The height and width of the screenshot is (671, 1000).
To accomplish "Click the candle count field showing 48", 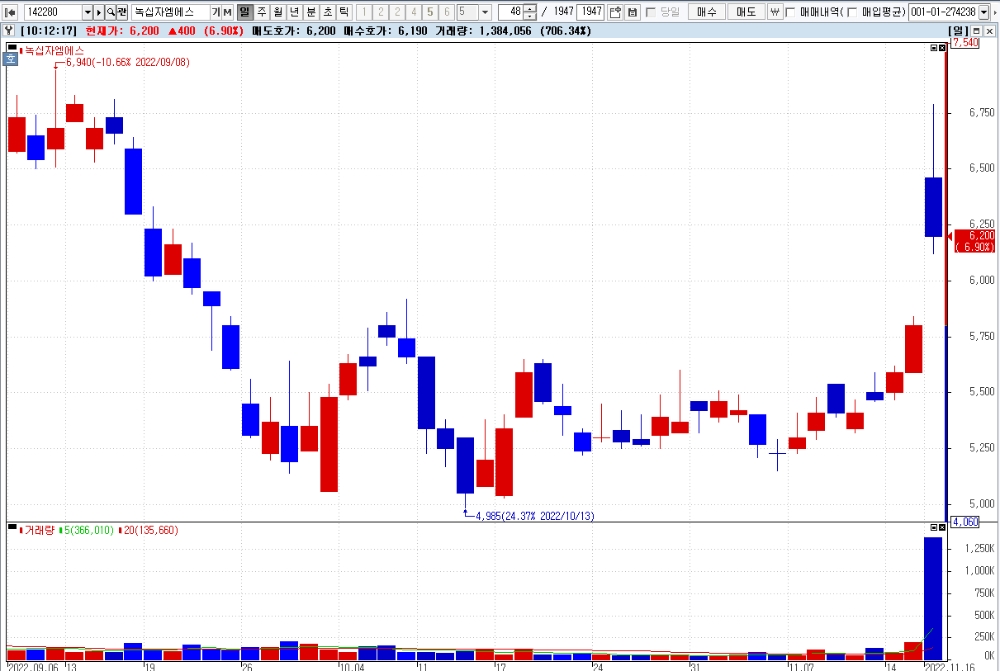I will tap(511, 11).
